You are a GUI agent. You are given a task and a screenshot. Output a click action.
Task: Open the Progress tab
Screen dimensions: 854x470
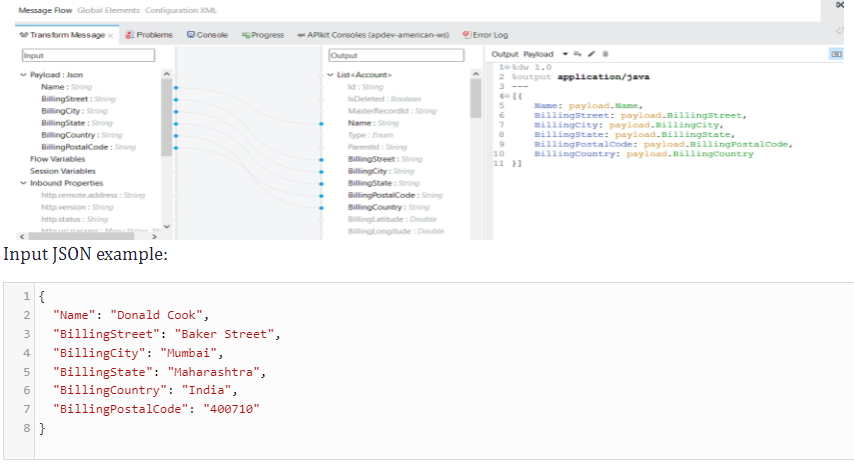click(x=263, y=35)
